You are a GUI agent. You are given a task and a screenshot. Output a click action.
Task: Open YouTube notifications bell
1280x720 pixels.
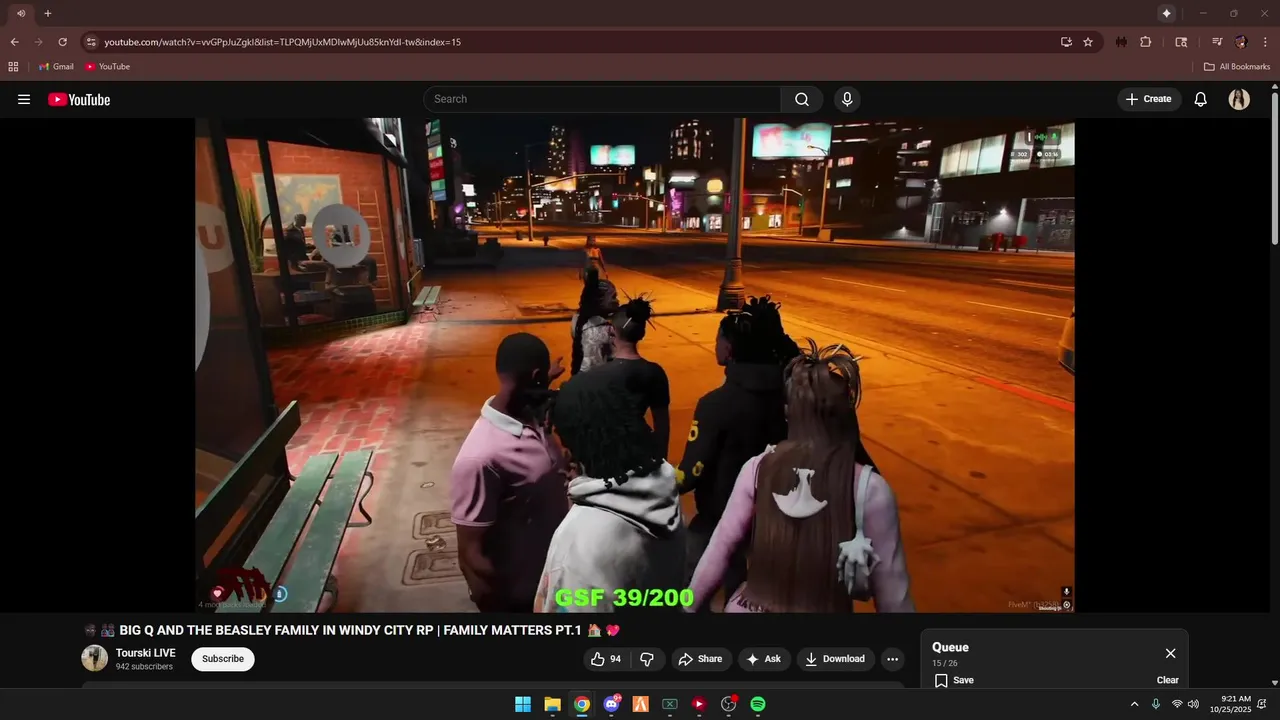(1201, 99)
